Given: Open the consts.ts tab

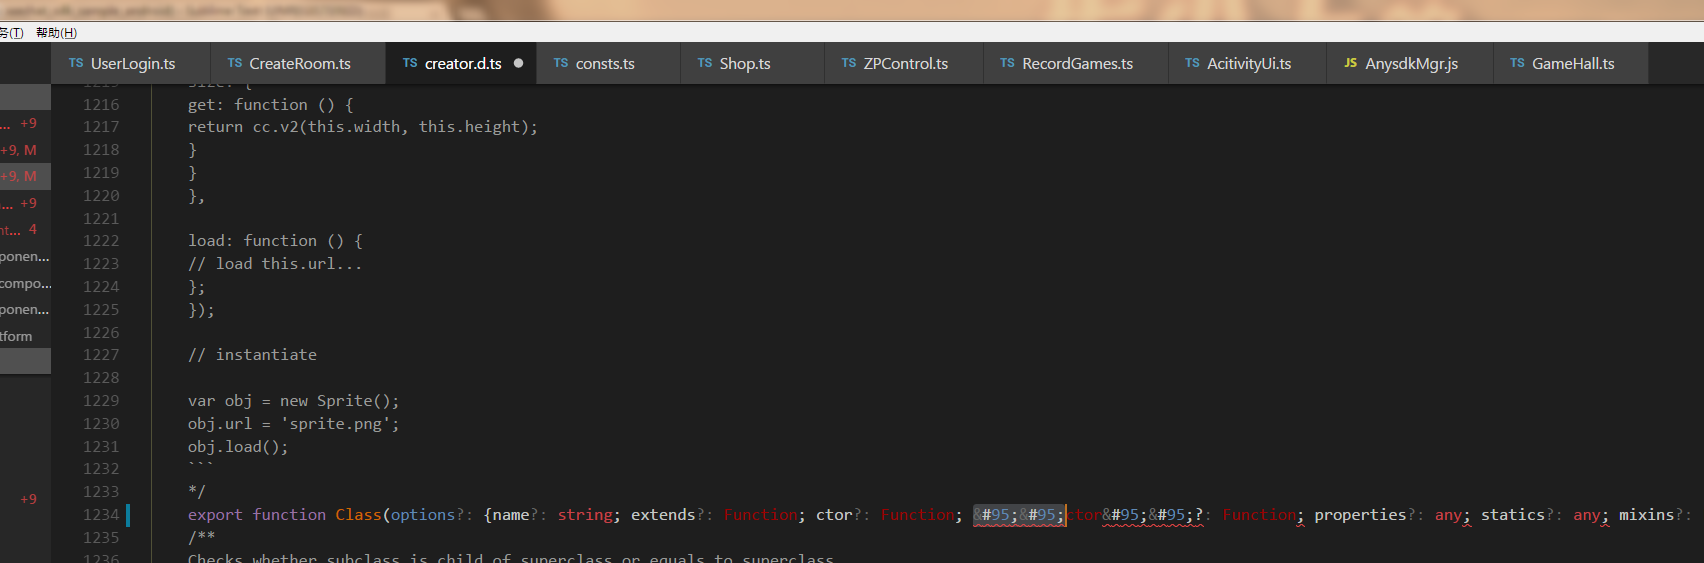Looking at the screenshot, I should (x=608, y=63).
